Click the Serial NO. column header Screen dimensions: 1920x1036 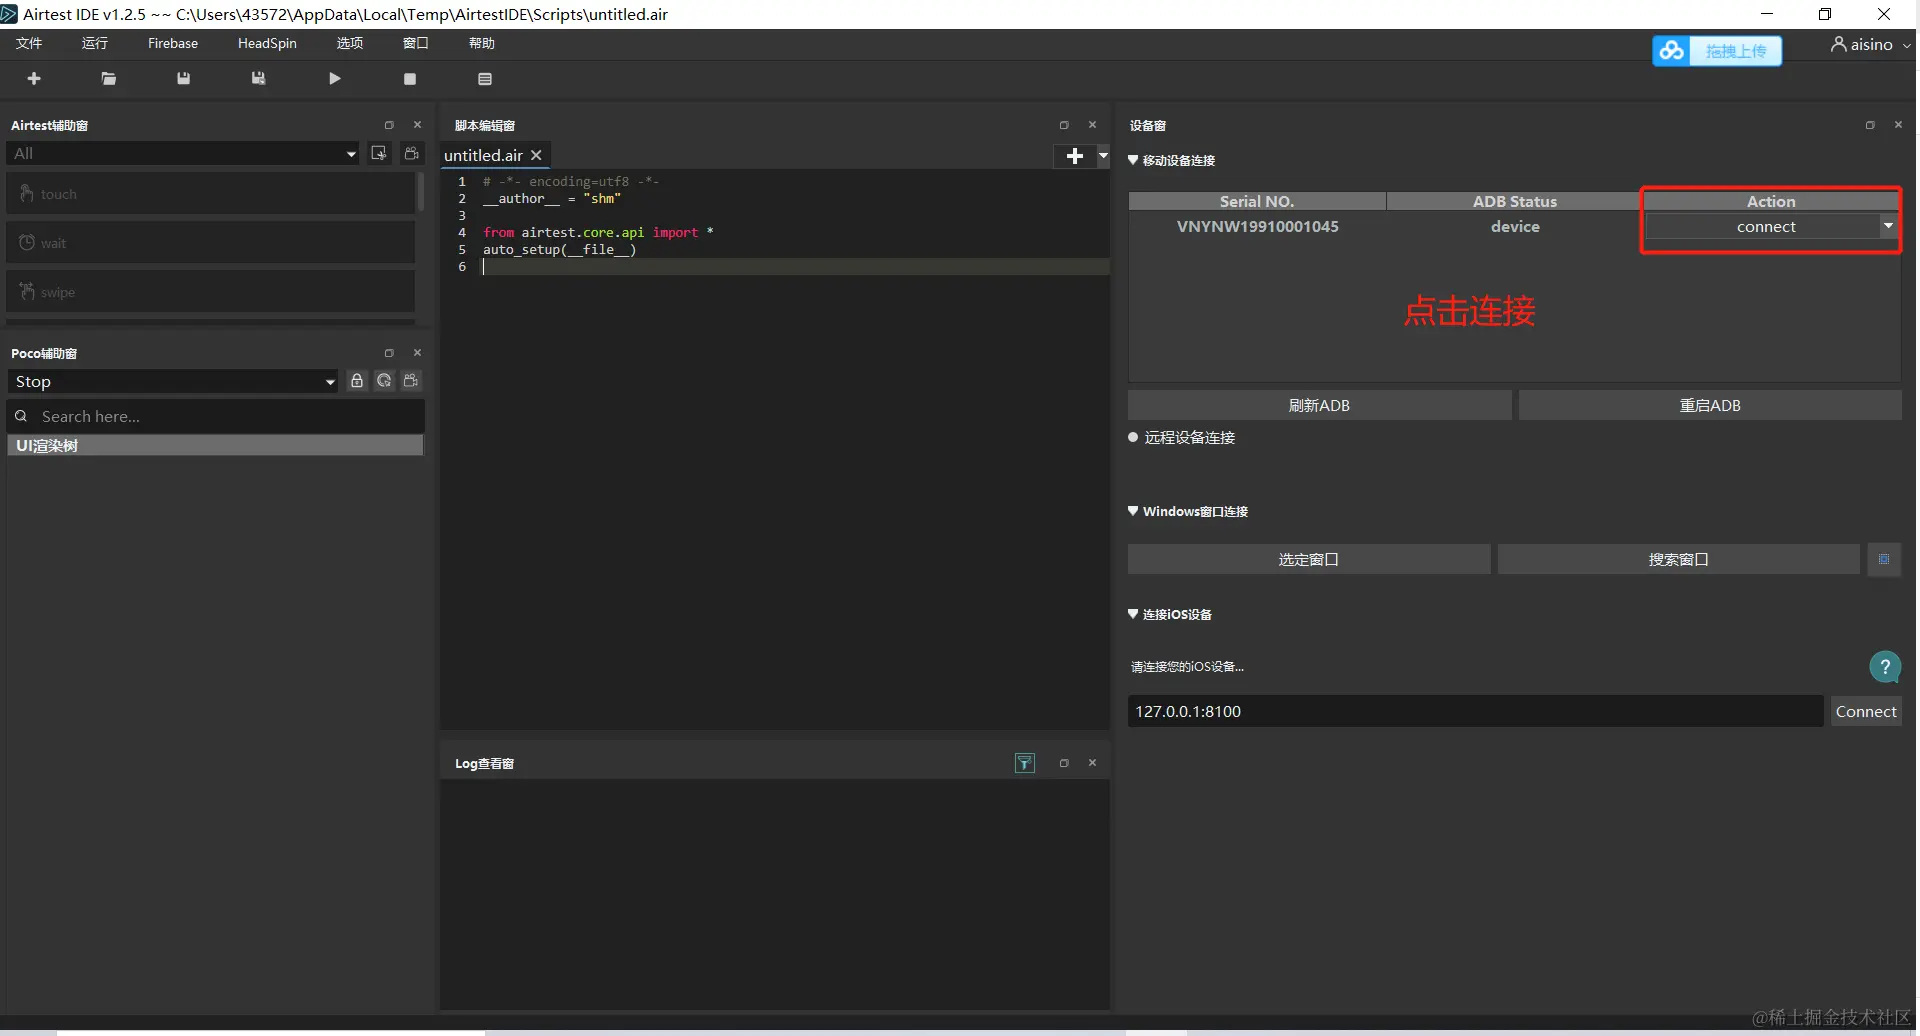1257,201
